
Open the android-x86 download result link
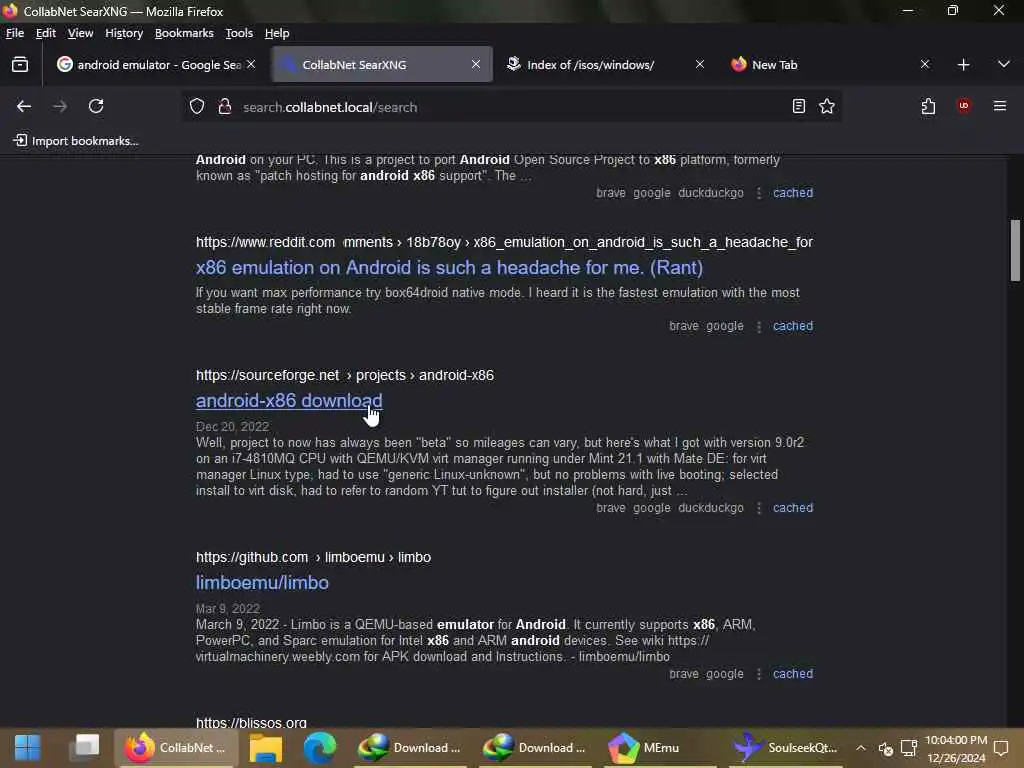click(289, 401)
